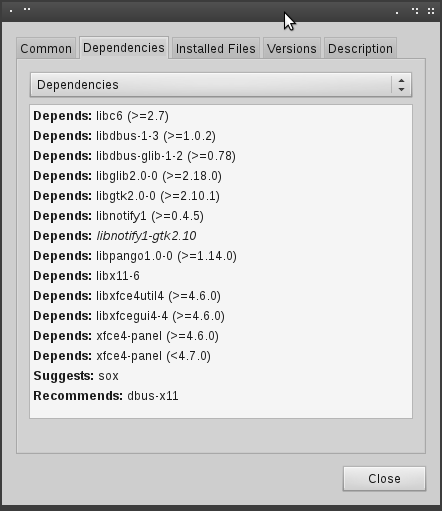Select the Dependencies tab
This screenshot has width=442, height=511.
[124, 48]
